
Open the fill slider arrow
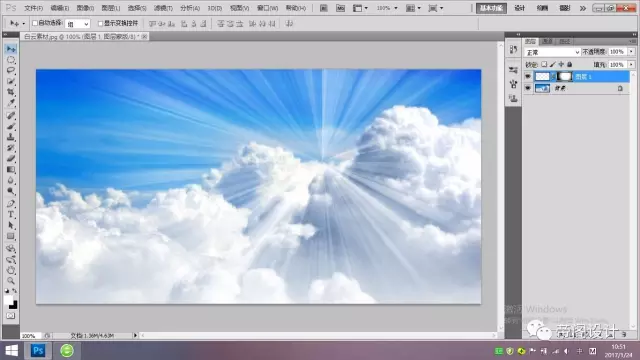(631, 64)
